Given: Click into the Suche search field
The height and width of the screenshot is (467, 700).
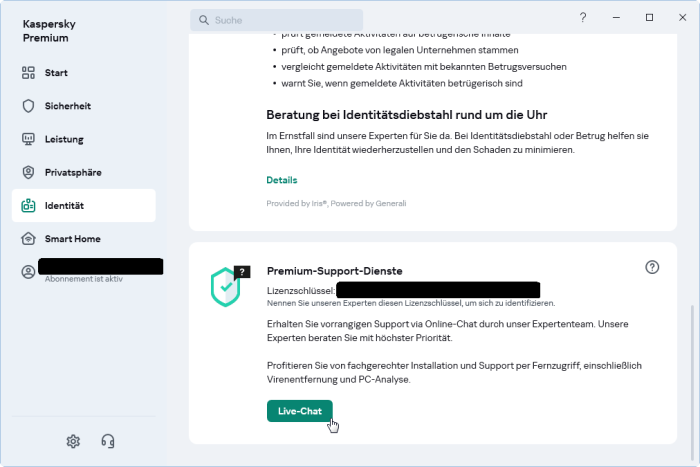Looking at the screenshot, I should tap(276, 20).
